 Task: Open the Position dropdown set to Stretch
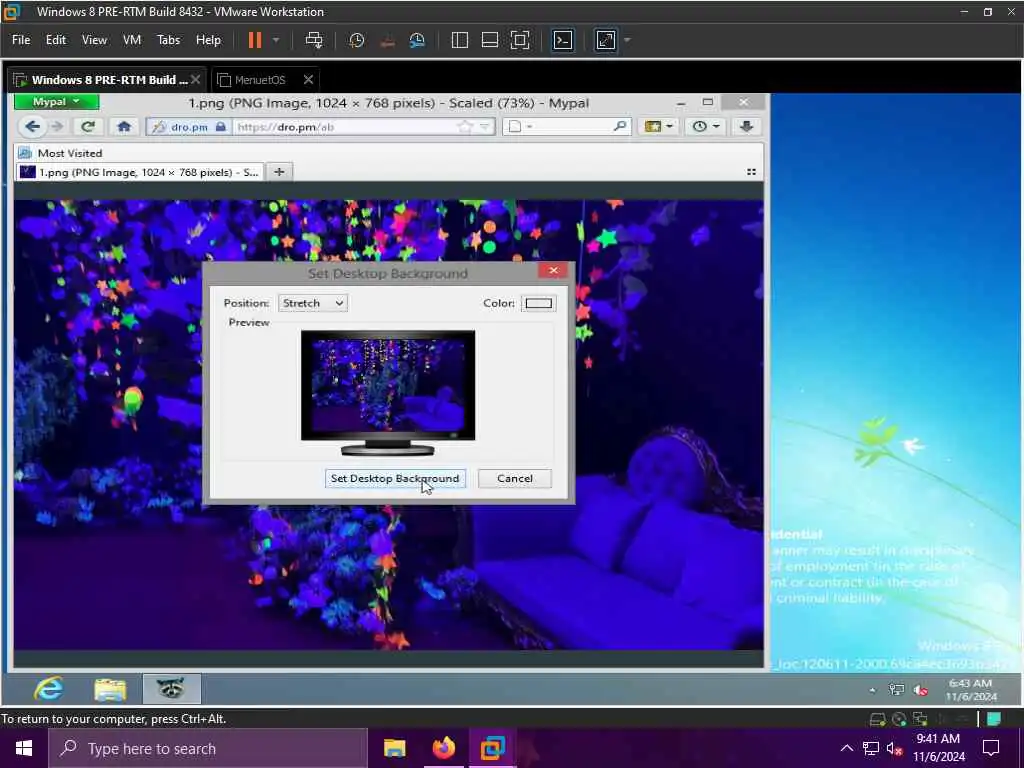point(313,303)
